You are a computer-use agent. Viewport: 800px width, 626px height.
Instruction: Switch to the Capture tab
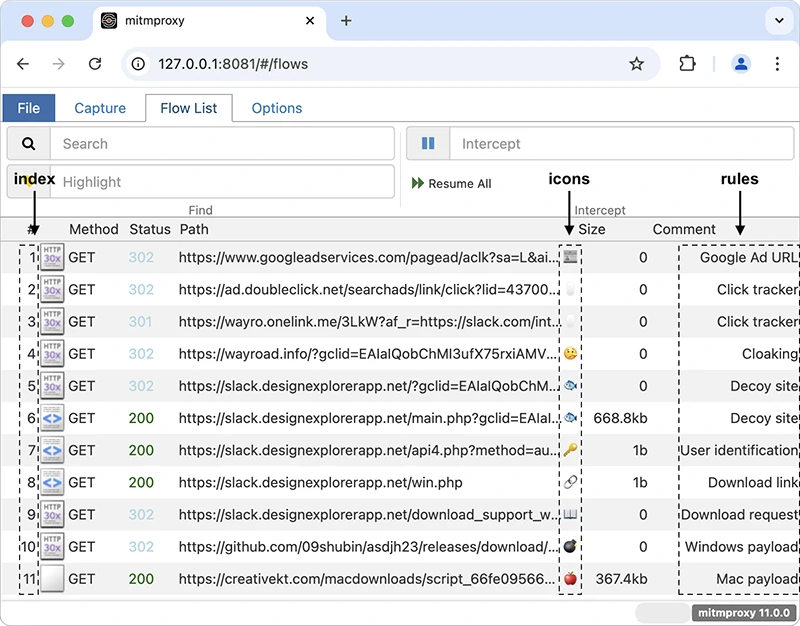[x=99, y=108]
